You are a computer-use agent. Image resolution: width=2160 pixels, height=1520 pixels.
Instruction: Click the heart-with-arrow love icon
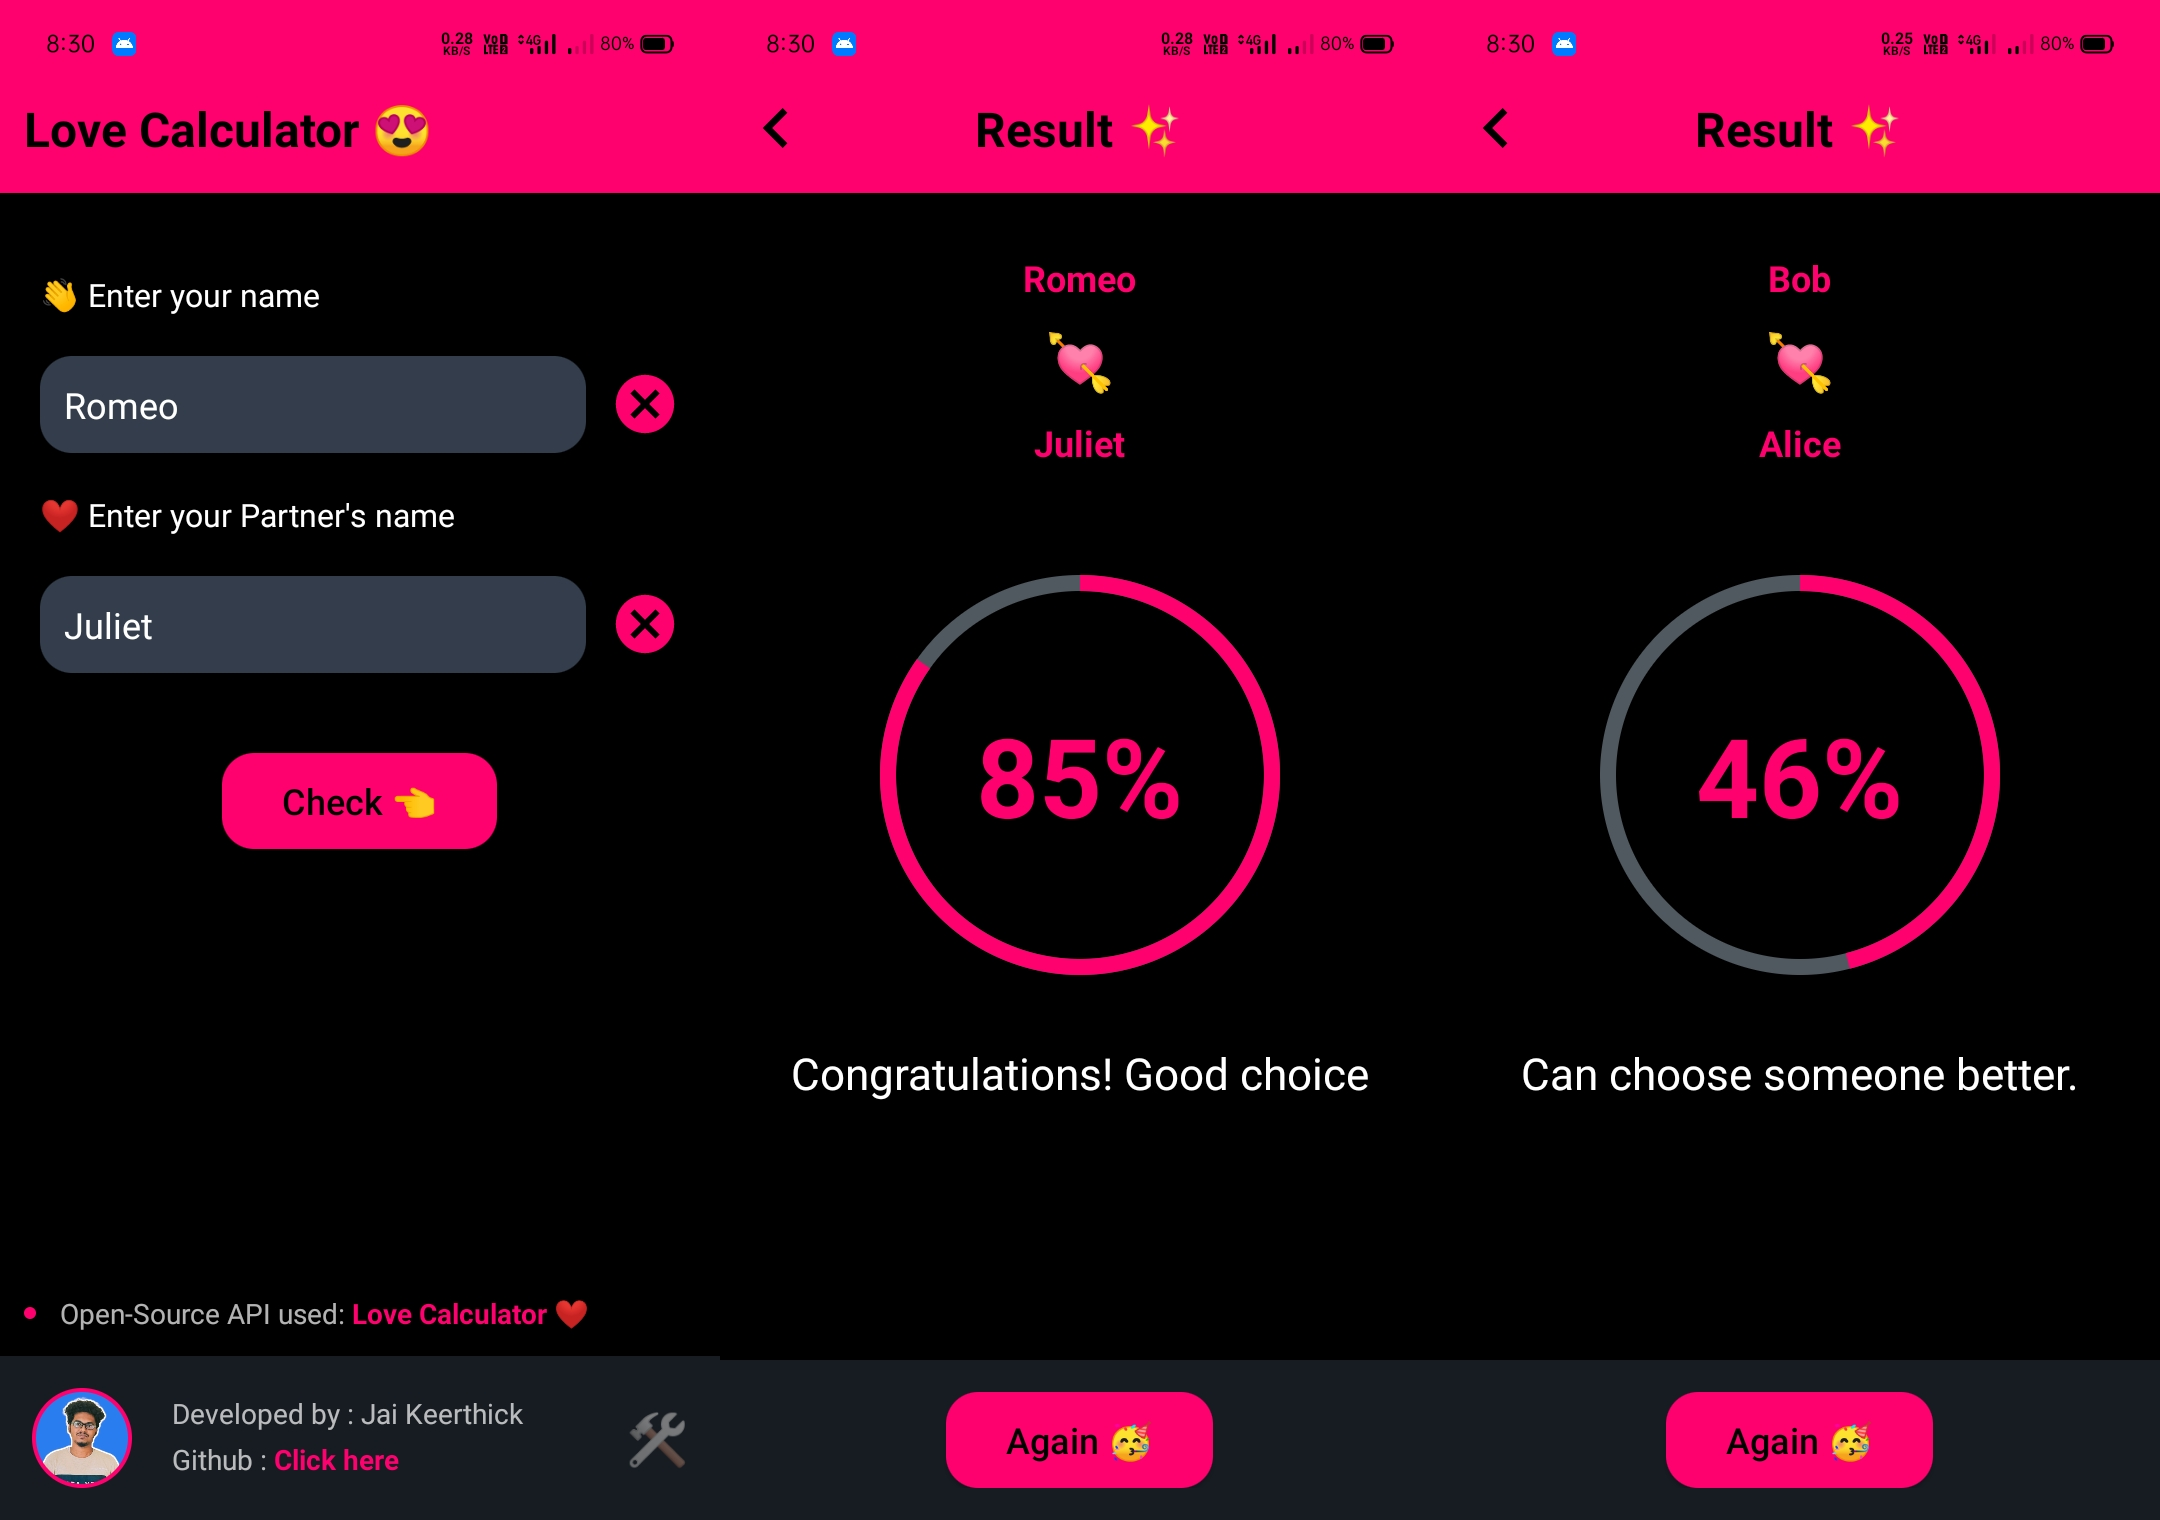coord(1079,362)
